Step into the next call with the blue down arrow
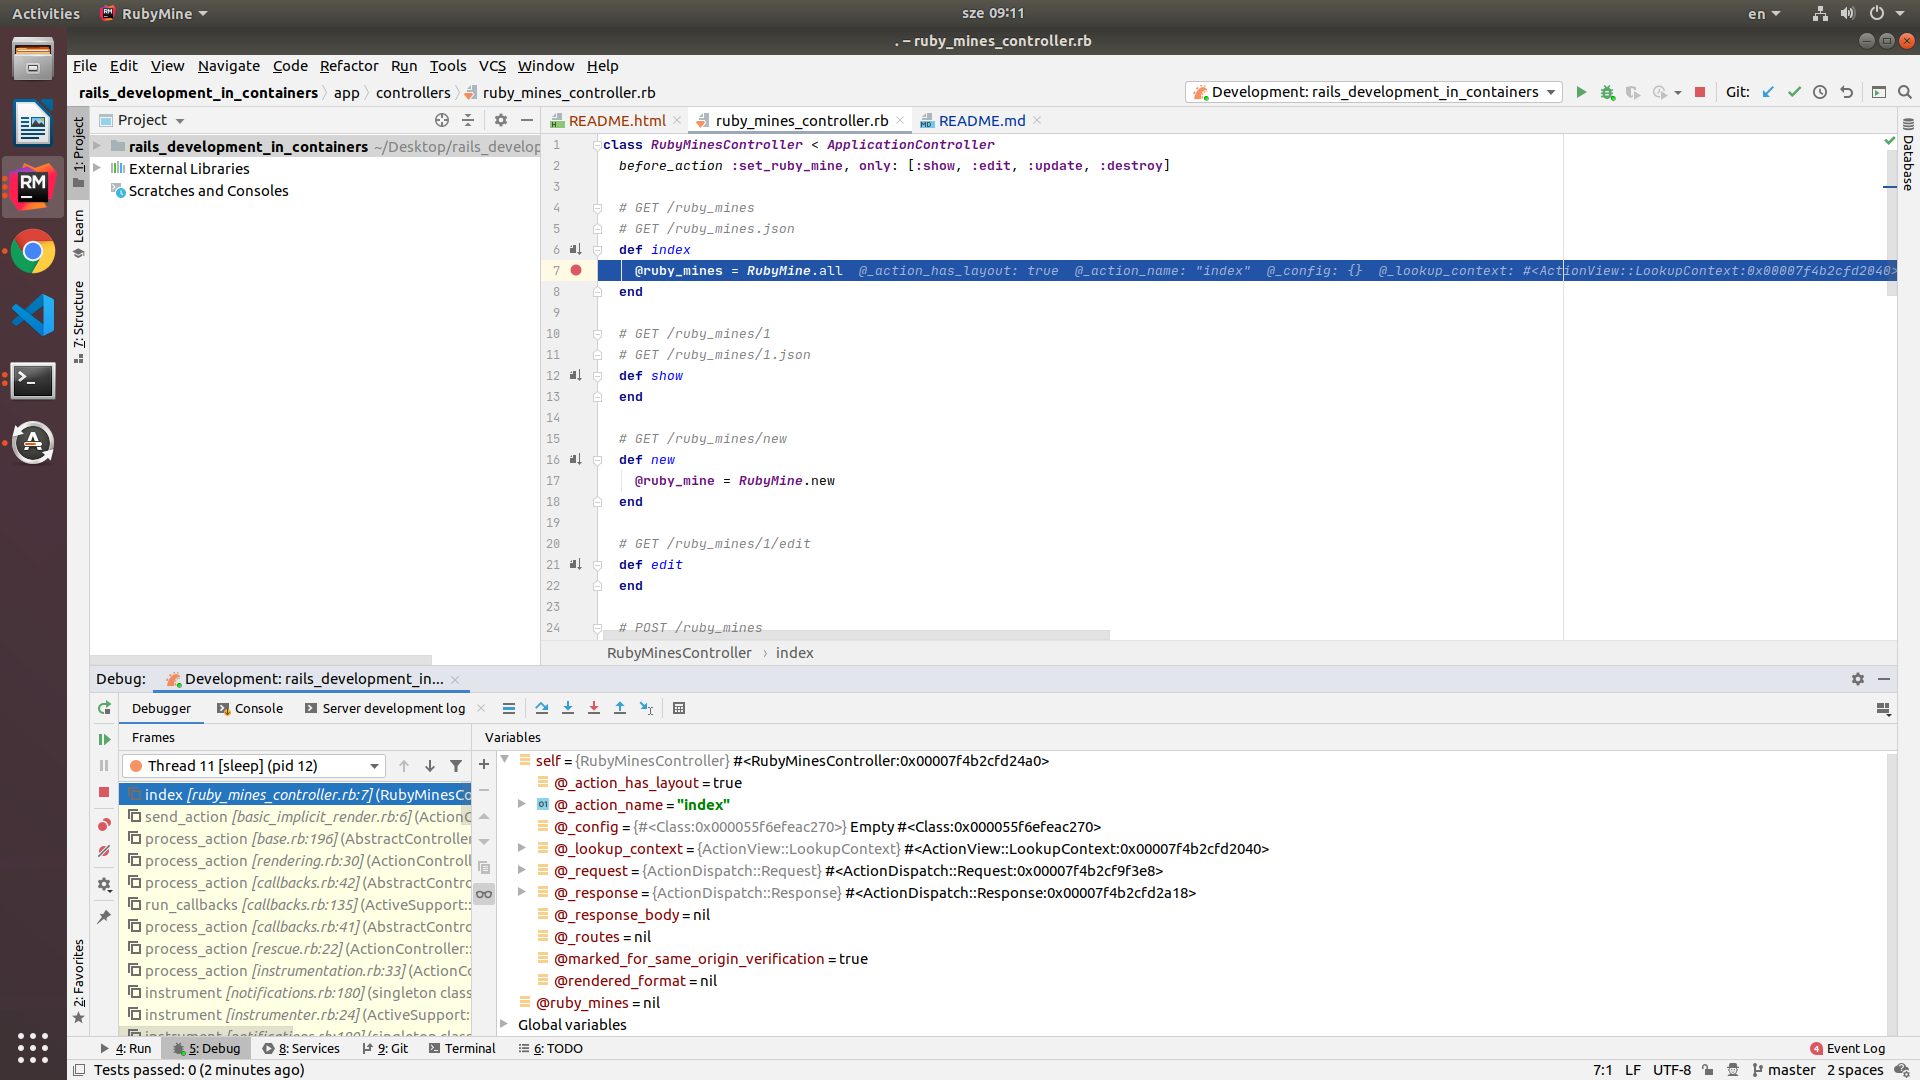 (568, 708)
